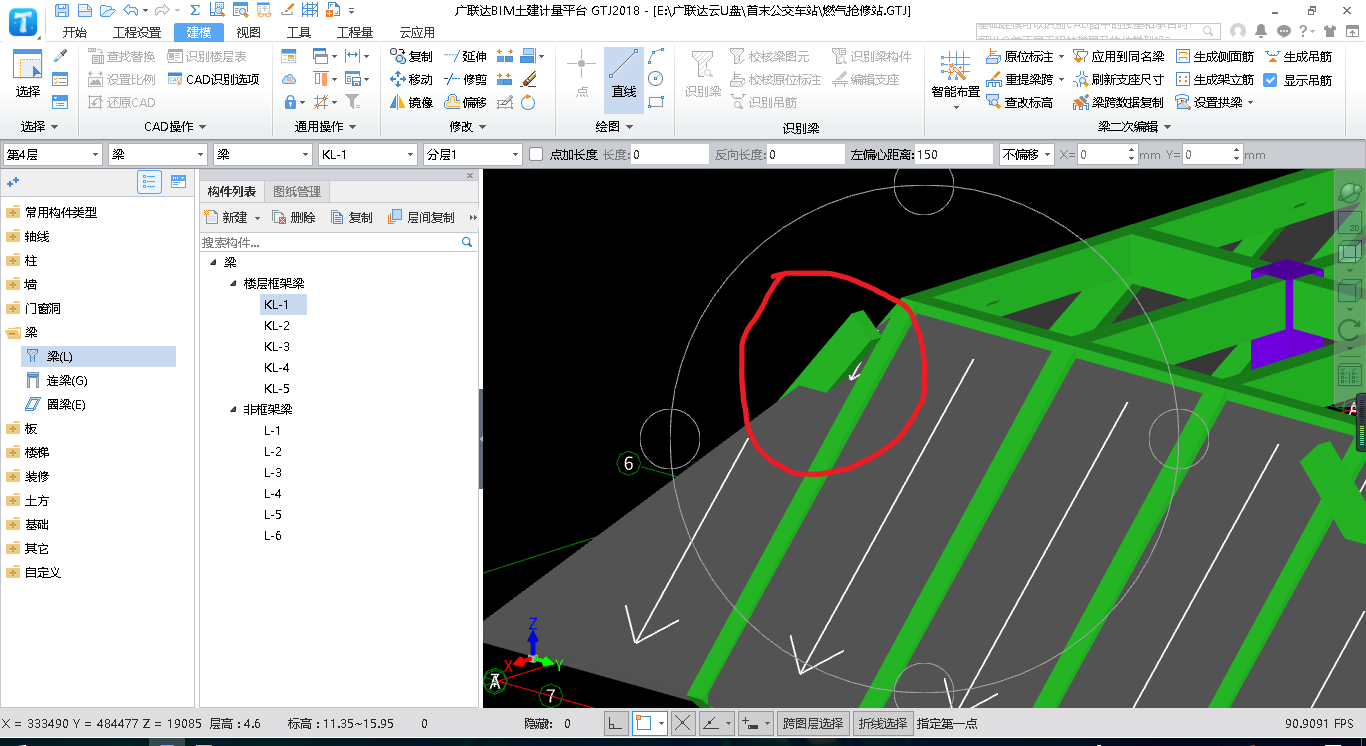Click the 新建 button in component list
This screenshot has width=1366, height=746.
click(231, 217)
